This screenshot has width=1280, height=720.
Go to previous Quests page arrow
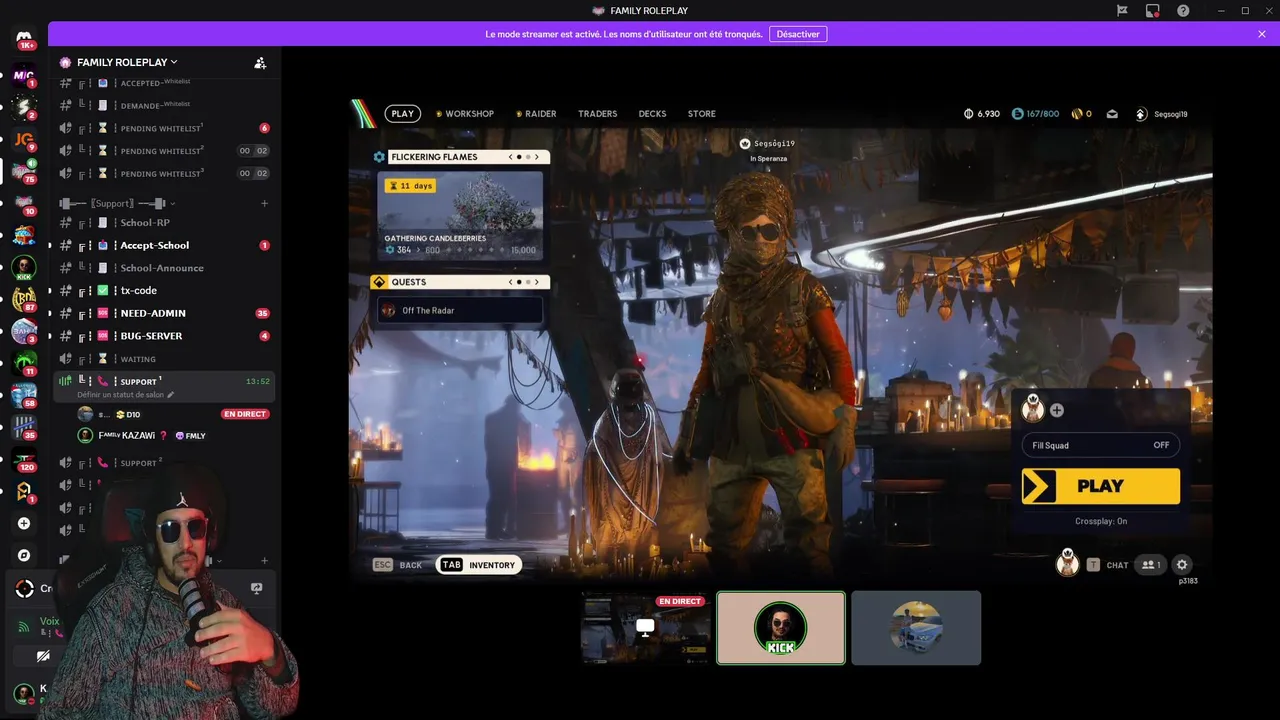[511, 282]
